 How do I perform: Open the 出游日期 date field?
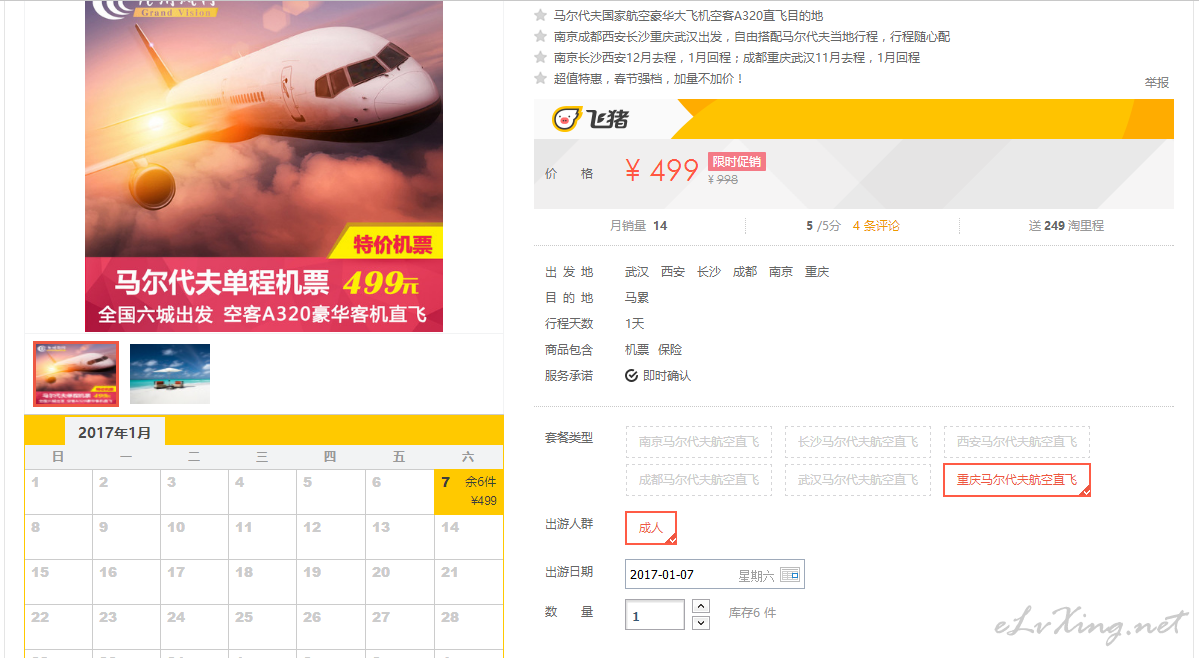[x=714, y=575]
